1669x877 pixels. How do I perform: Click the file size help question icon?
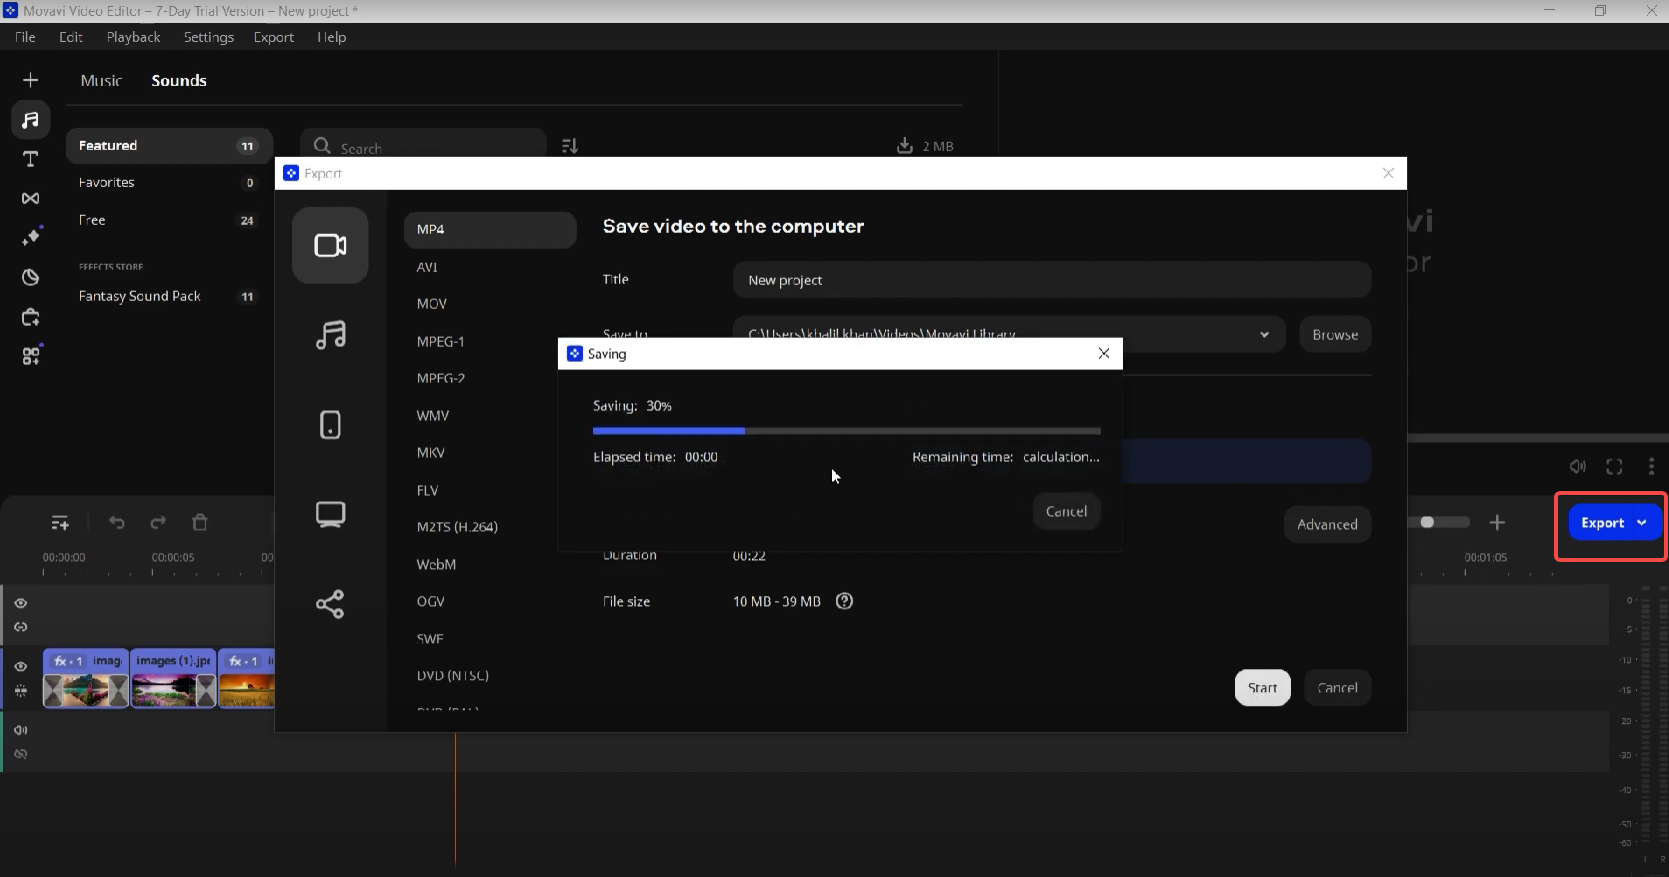pos(844,601)
